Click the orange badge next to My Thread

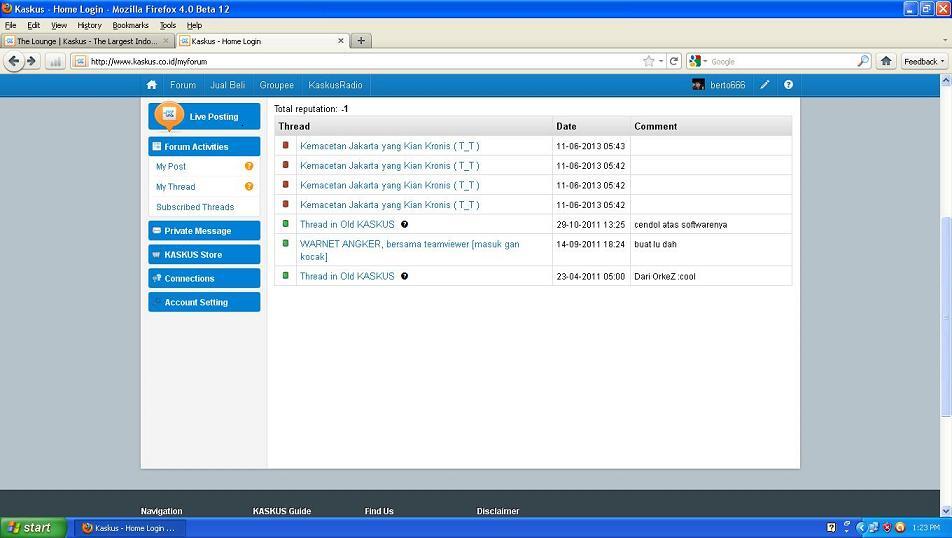point(249,186)
